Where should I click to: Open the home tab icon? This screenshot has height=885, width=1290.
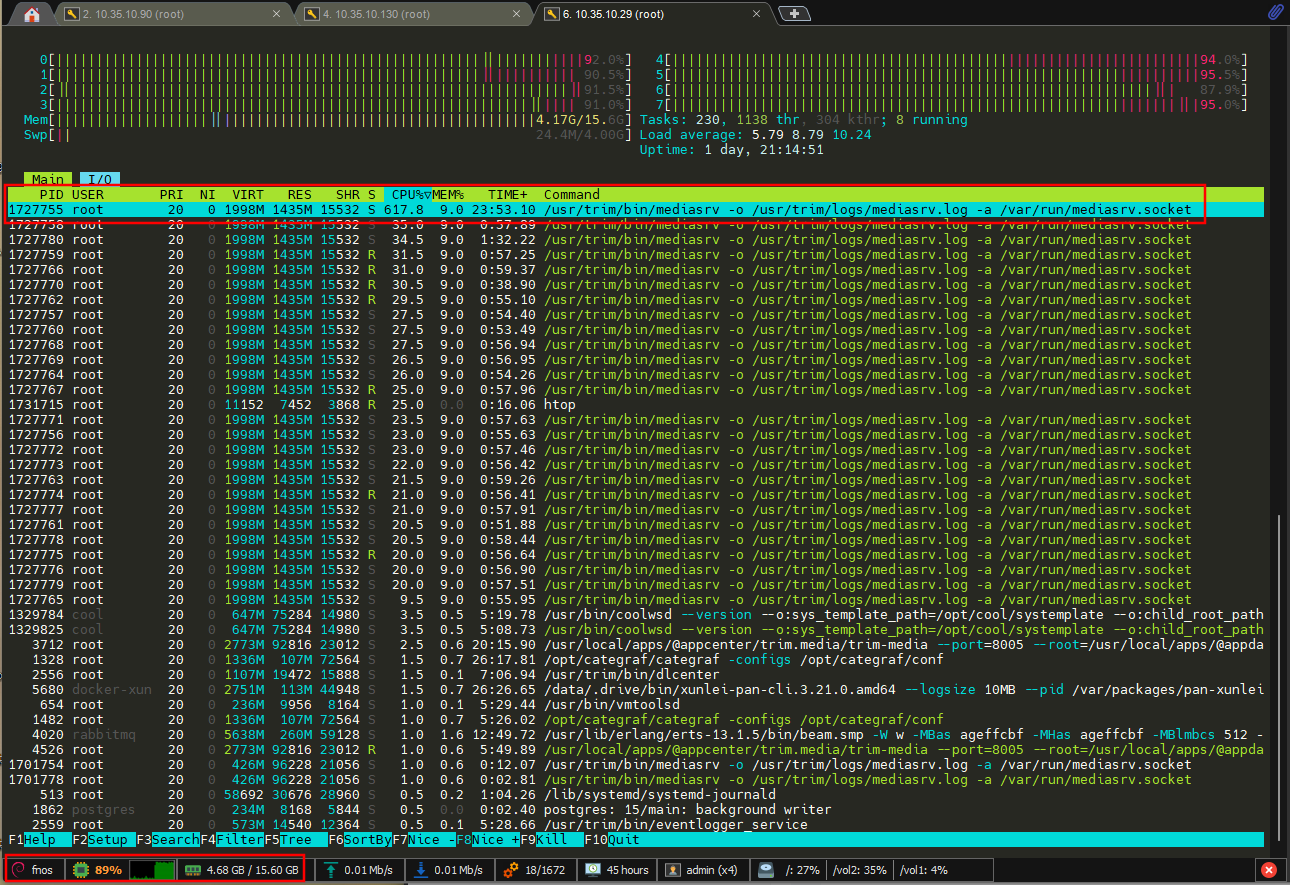point(32,14)
